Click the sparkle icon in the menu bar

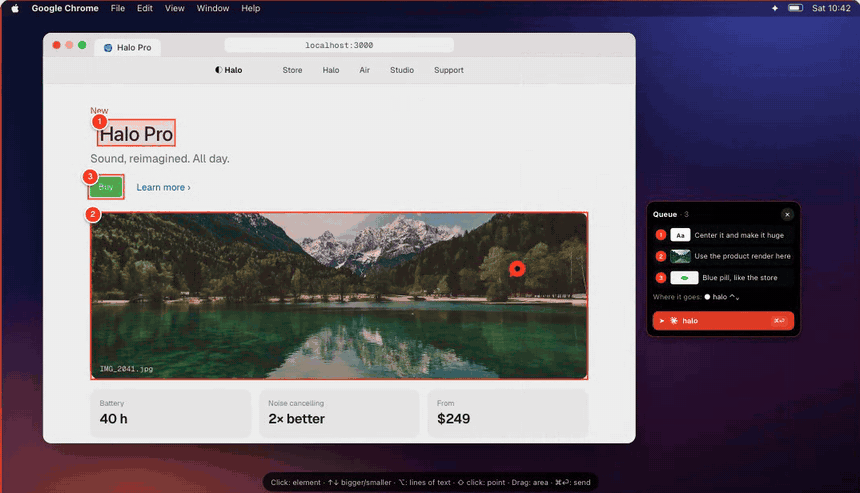(x=774, y=8)
